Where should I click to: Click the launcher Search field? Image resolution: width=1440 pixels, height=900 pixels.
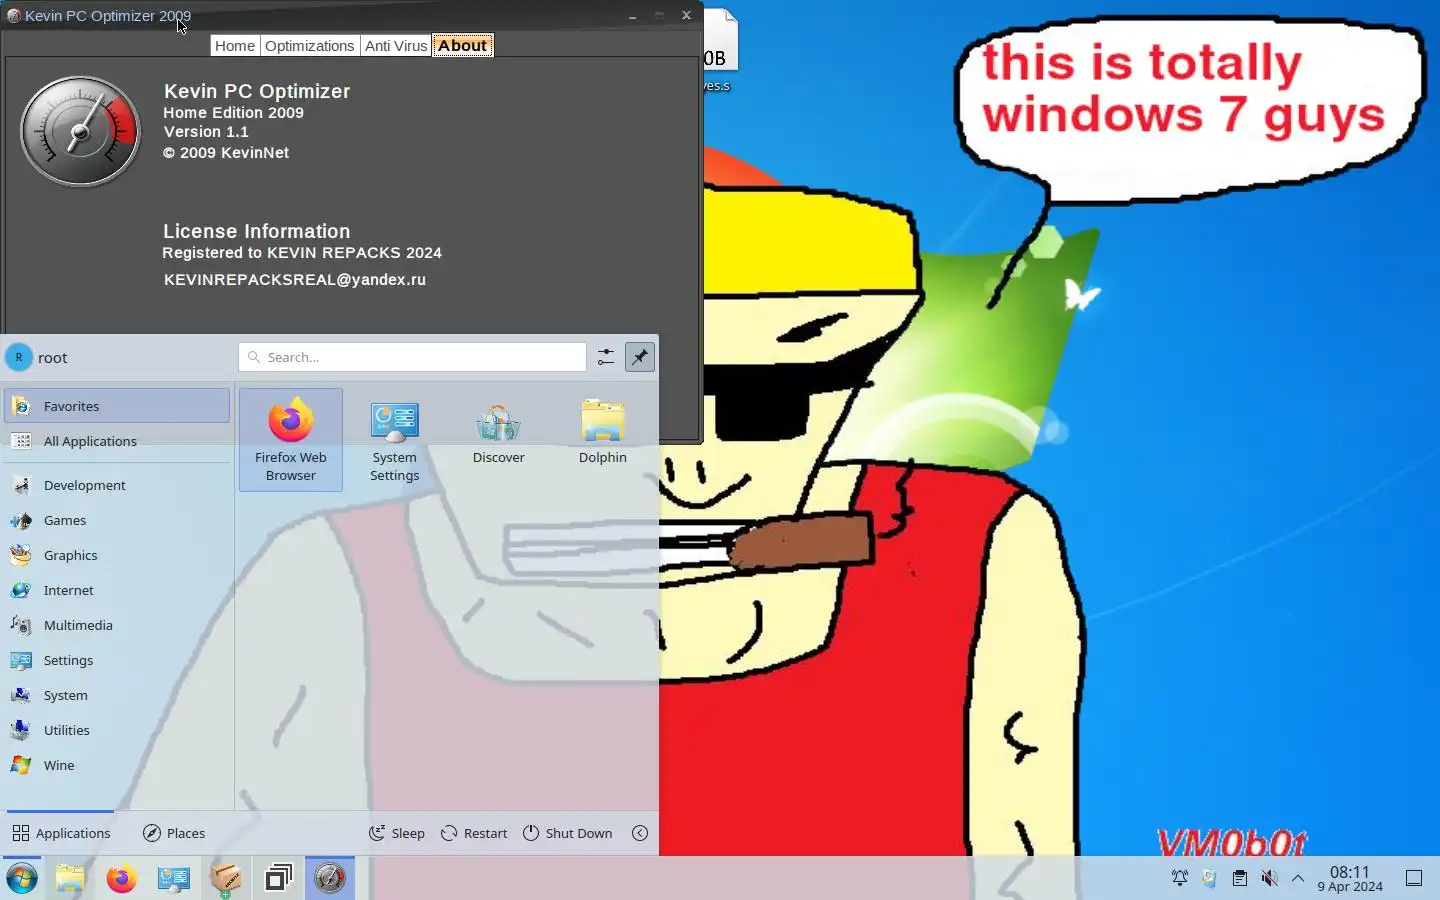(x=412, y=357)
